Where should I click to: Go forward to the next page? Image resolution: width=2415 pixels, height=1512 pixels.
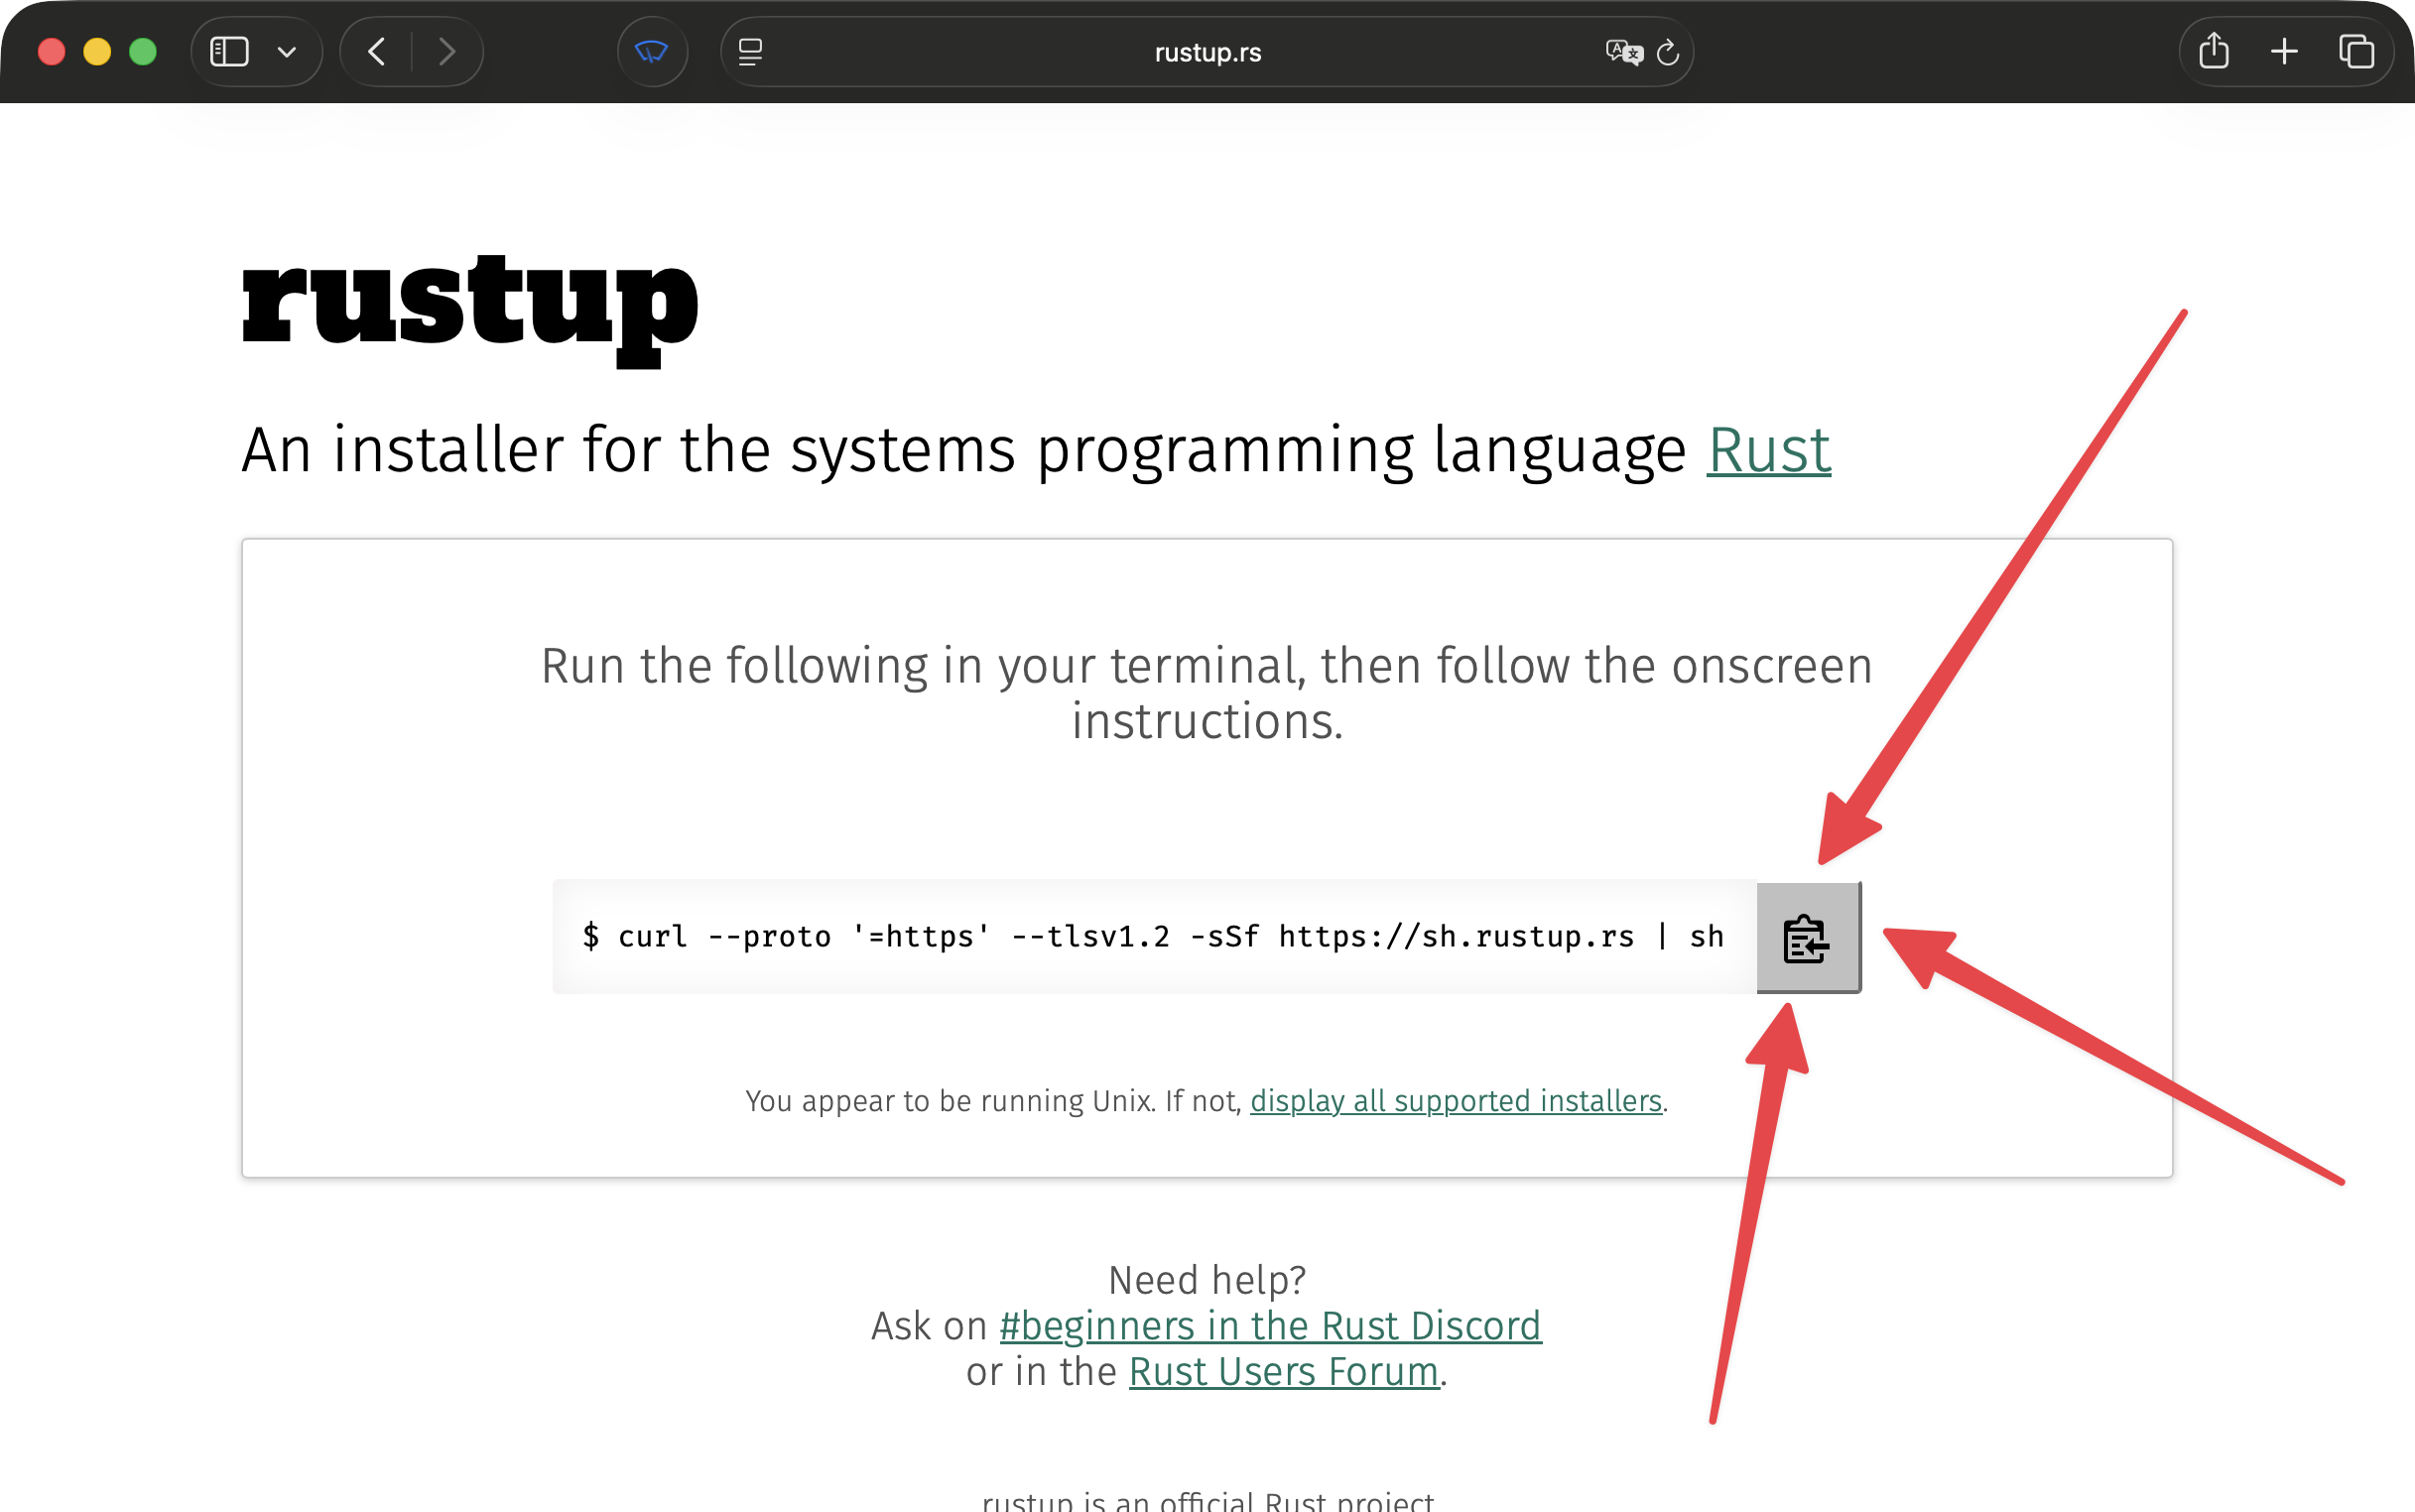(447, 51)
